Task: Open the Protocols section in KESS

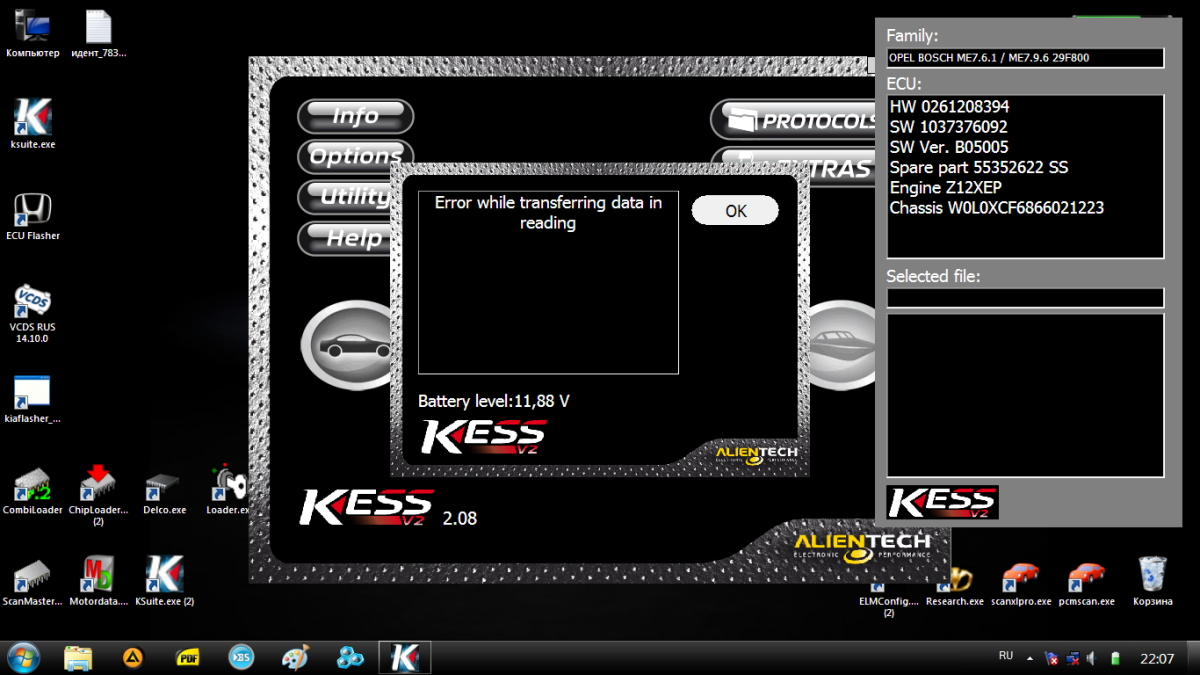Action: [794, 120]
